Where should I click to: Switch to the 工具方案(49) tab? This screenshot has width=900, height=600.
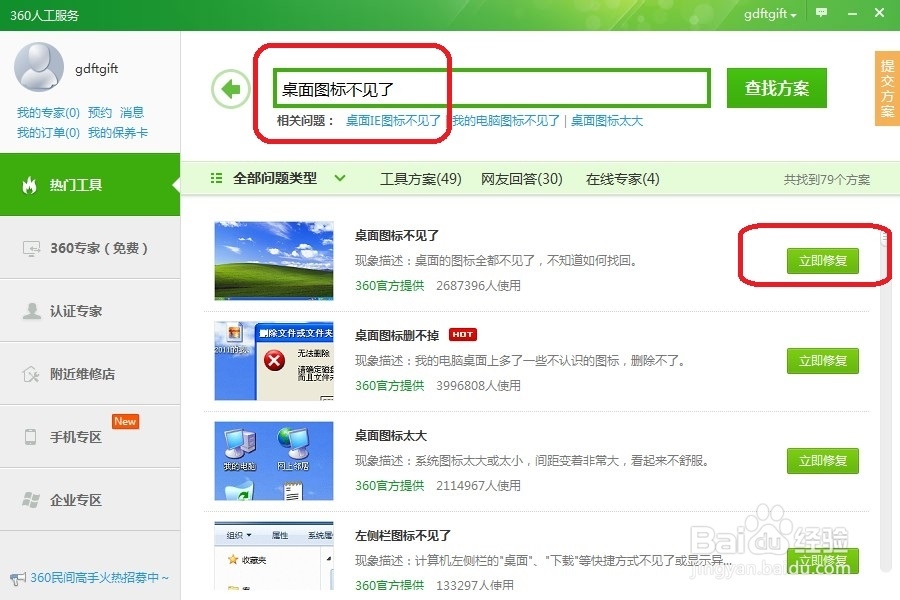pyautogui.click(x=421, y=179)
